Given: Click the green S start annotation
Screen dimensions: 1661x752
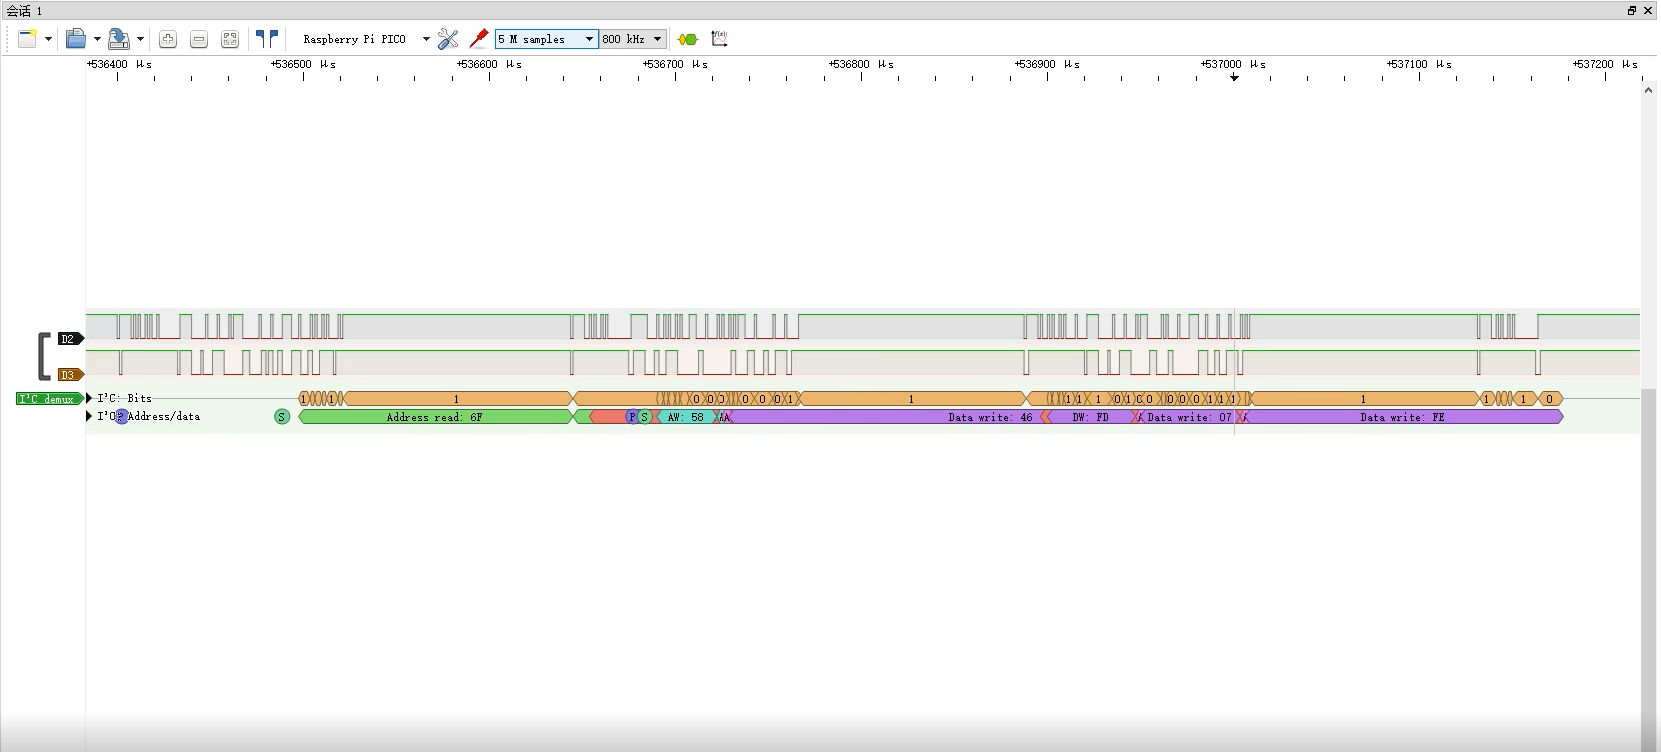Looking at the screenshot, I should [282, 417].
